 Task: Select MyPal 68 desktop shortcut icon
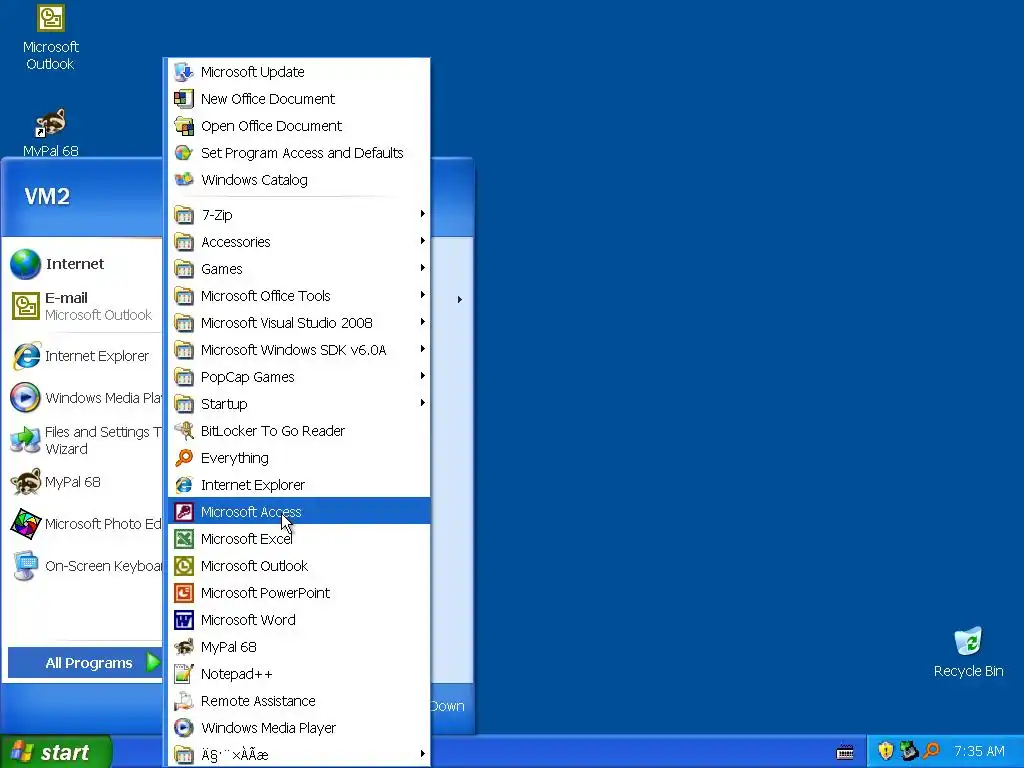[x=50, y=124]
